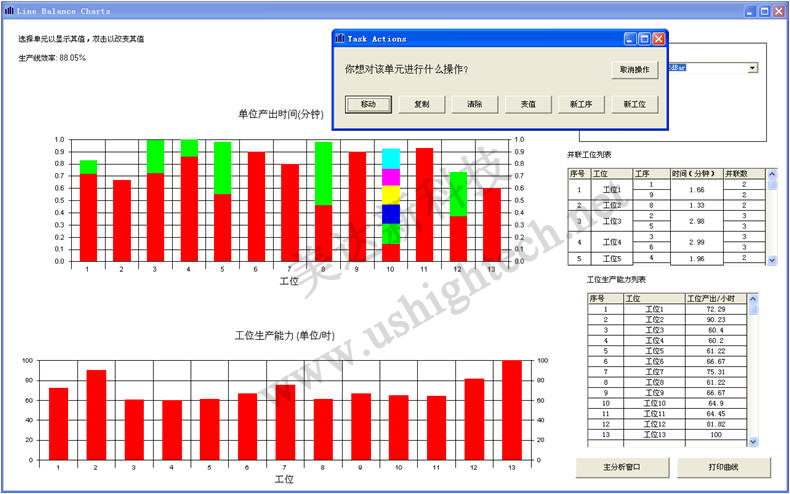Image resolution: width=790 pixels, height=494 pixels.
Task: Select the cyan segment of bar 10
Action: [x=391, y=158]
